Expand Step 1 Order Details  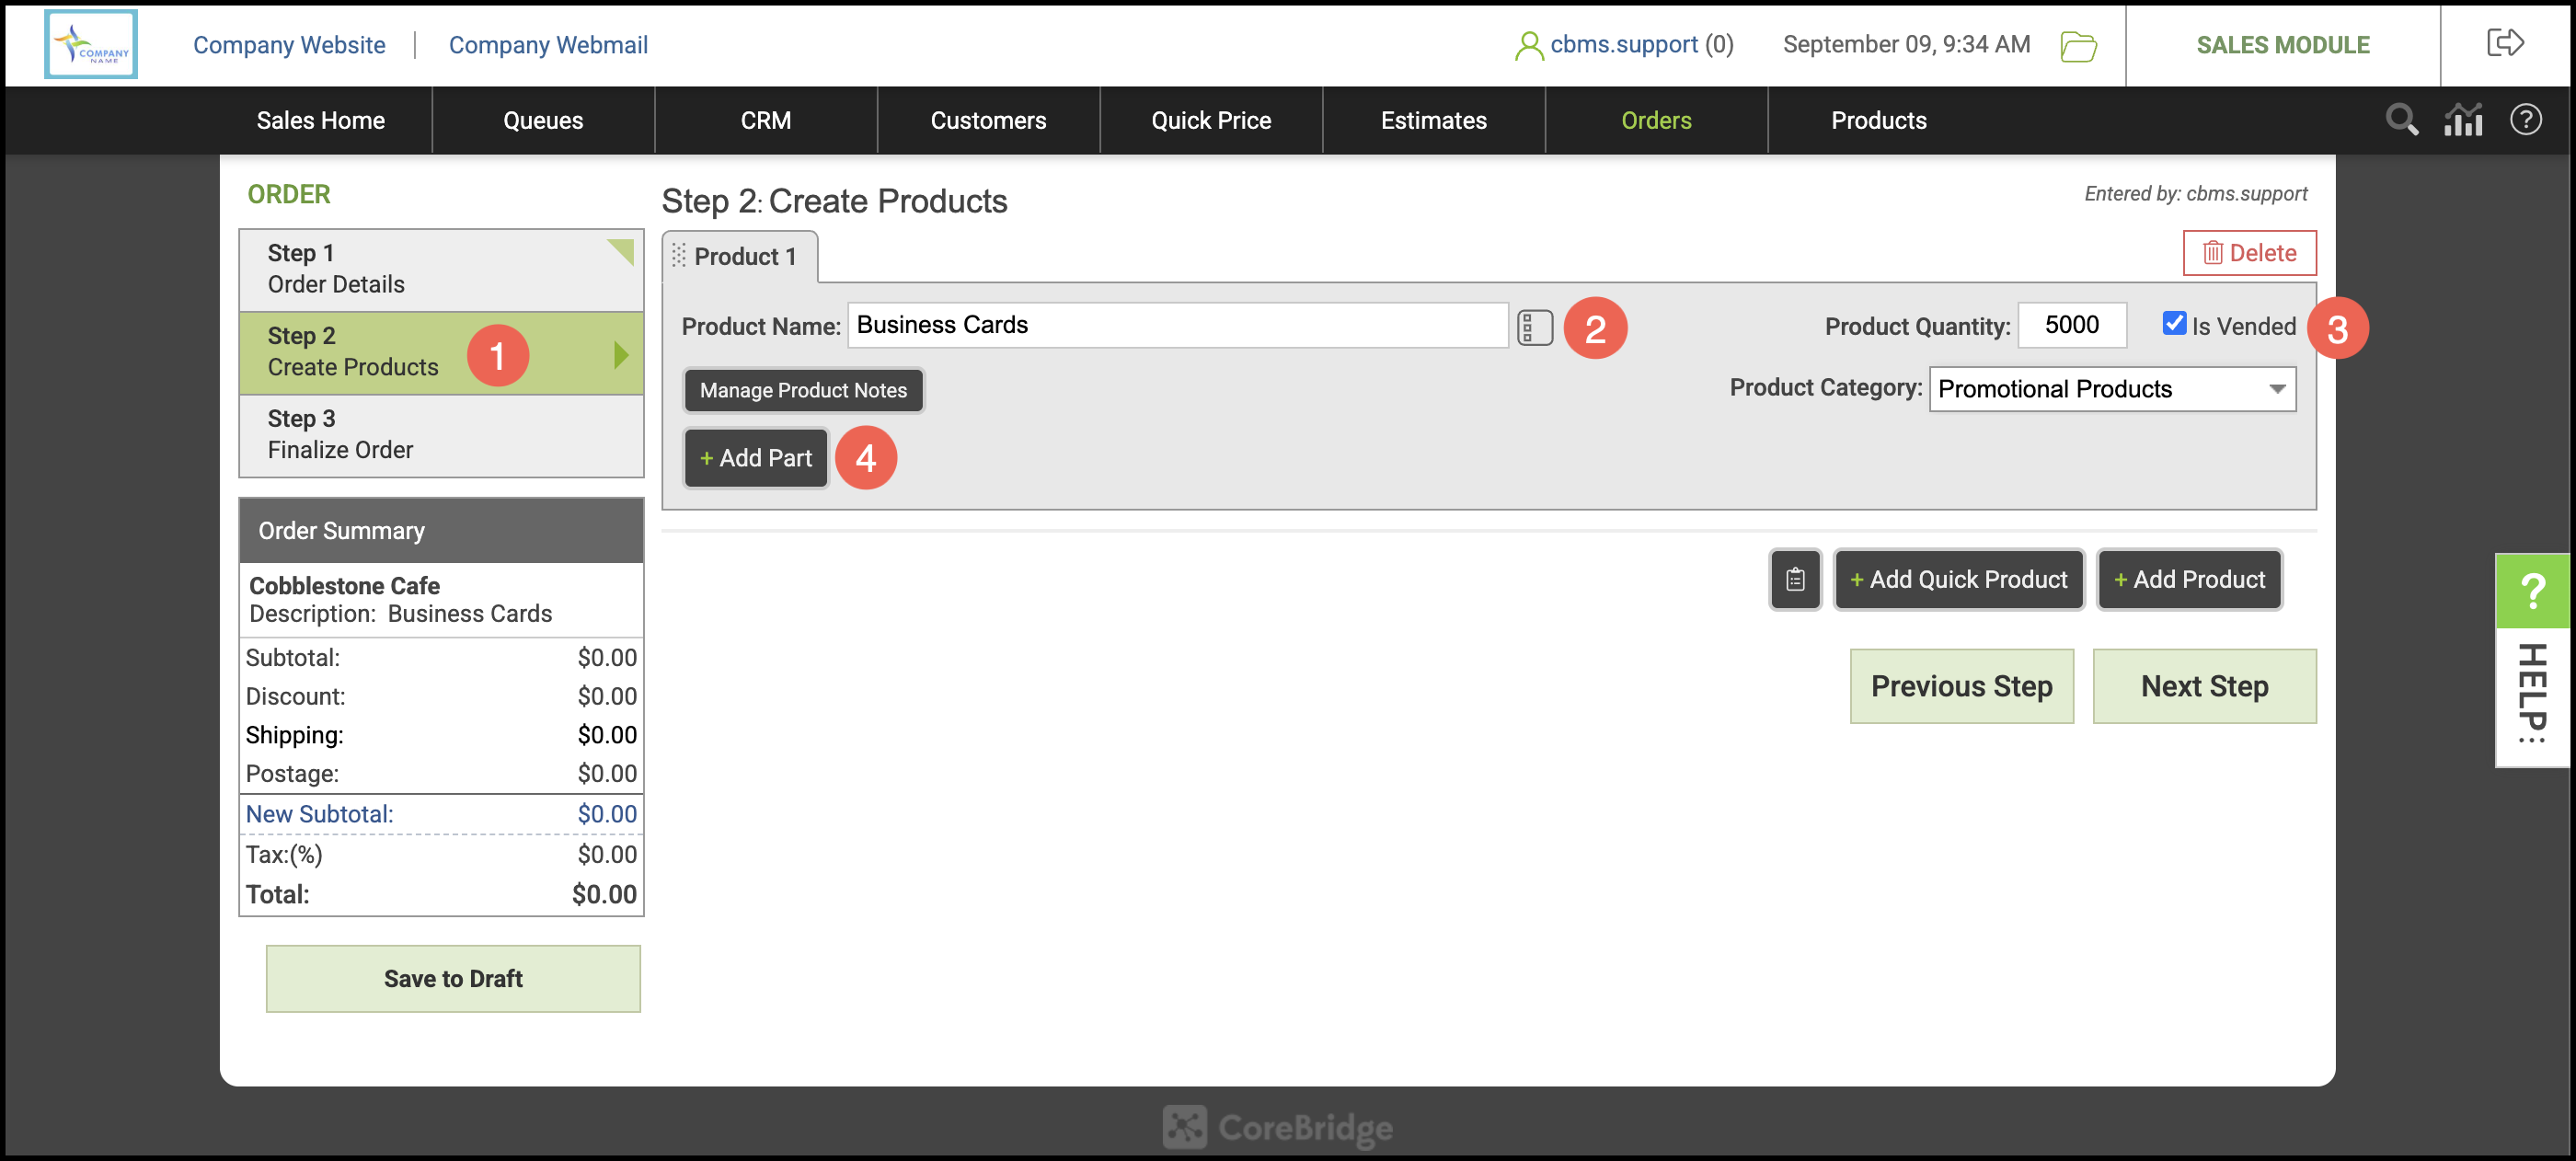(x=441, y=269)
